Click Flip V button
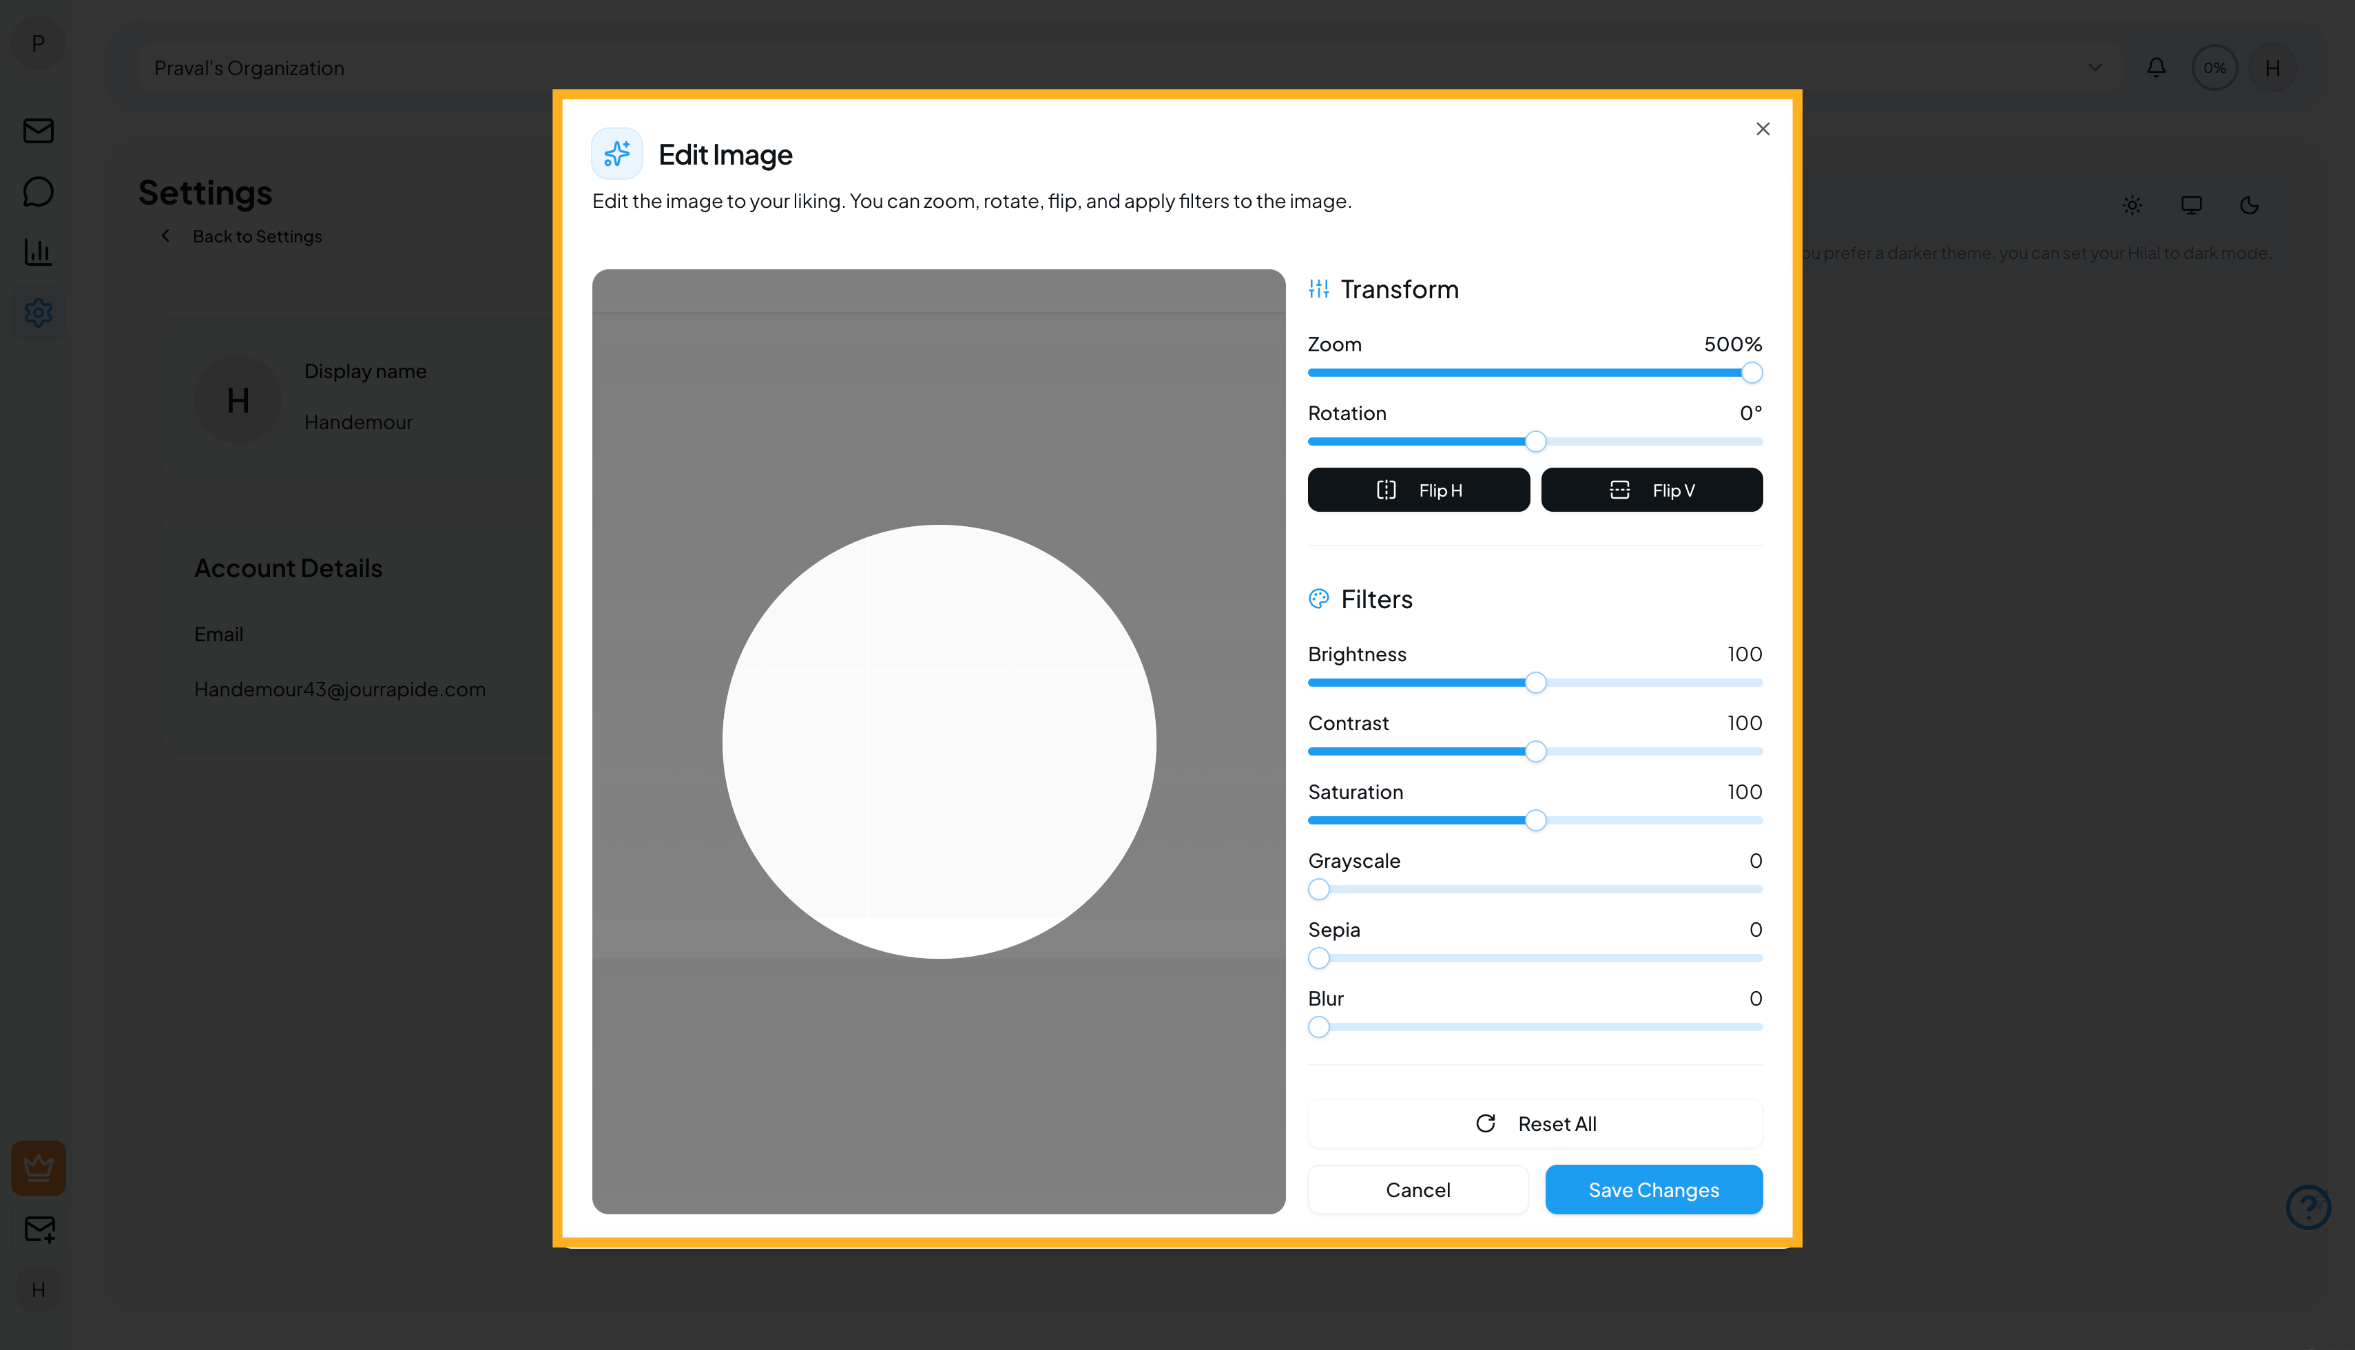 pos(1651,490)
